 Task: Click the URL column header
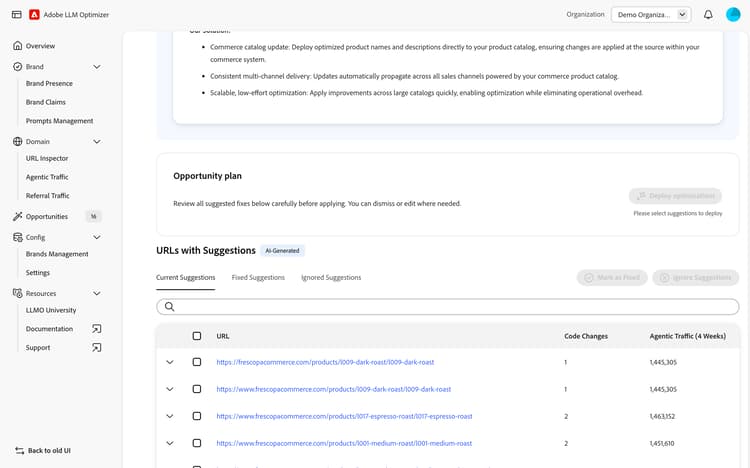(x=222, y=336)
